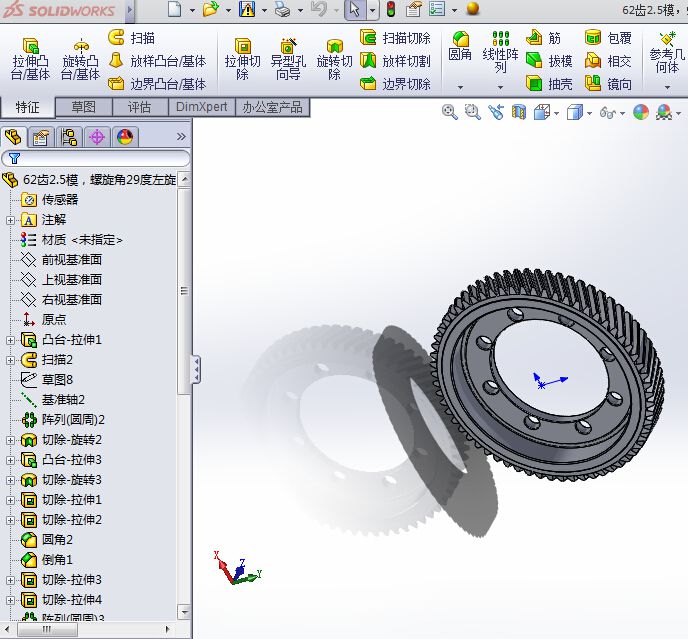Click the Edit Appearance color ball icon
The width and height of the screenshot is (688, 639).
640,113
